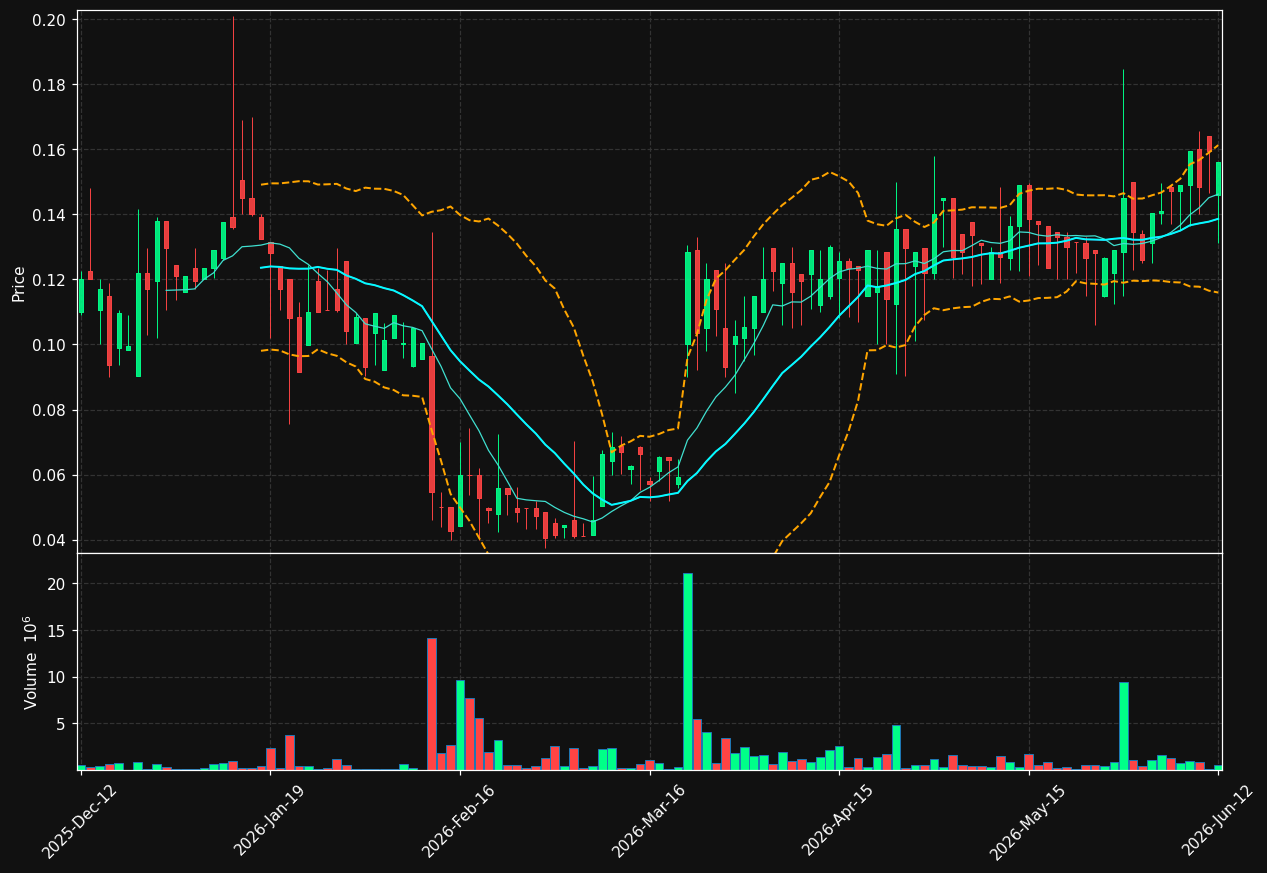1267x873 pixels.
Task: Click the 2026-Jan-19 date label
Action: pyautogui.click(x=269, y=820)
